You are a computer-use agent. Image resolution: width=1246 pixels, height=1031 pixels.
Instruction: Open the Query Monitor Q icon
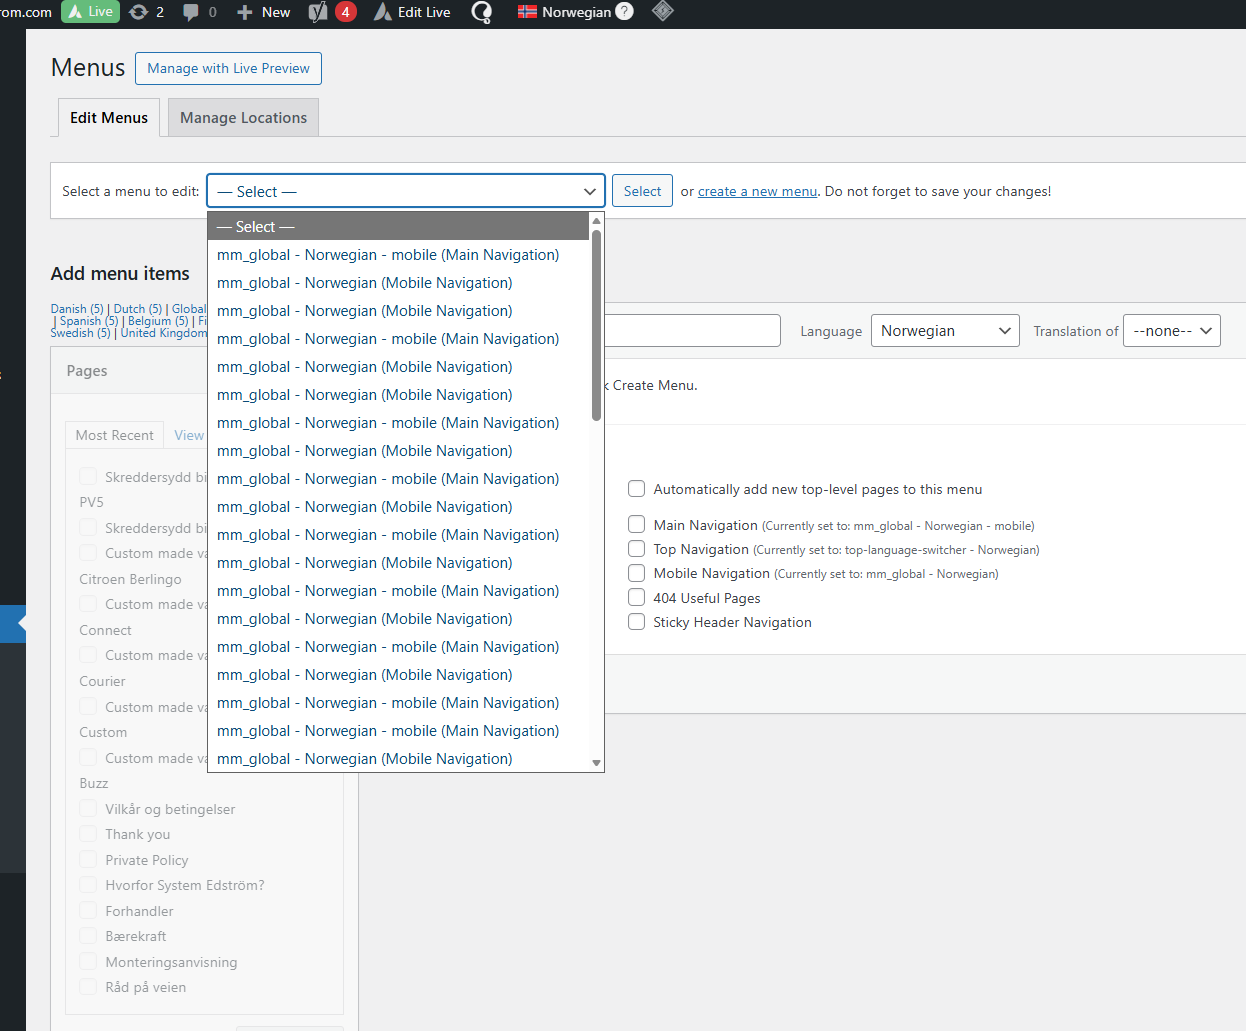coord(481,12)
